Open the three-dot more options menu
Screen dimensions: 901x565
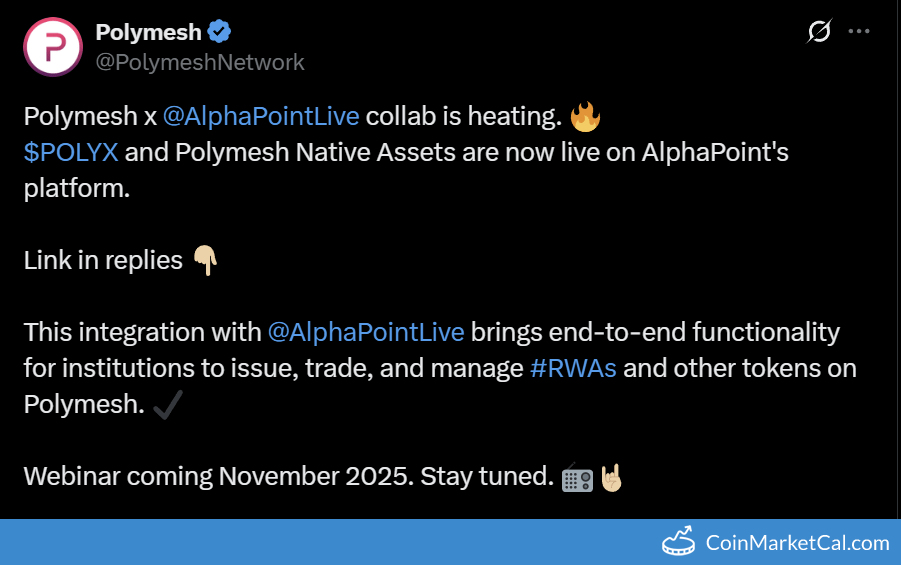(859, 32)
